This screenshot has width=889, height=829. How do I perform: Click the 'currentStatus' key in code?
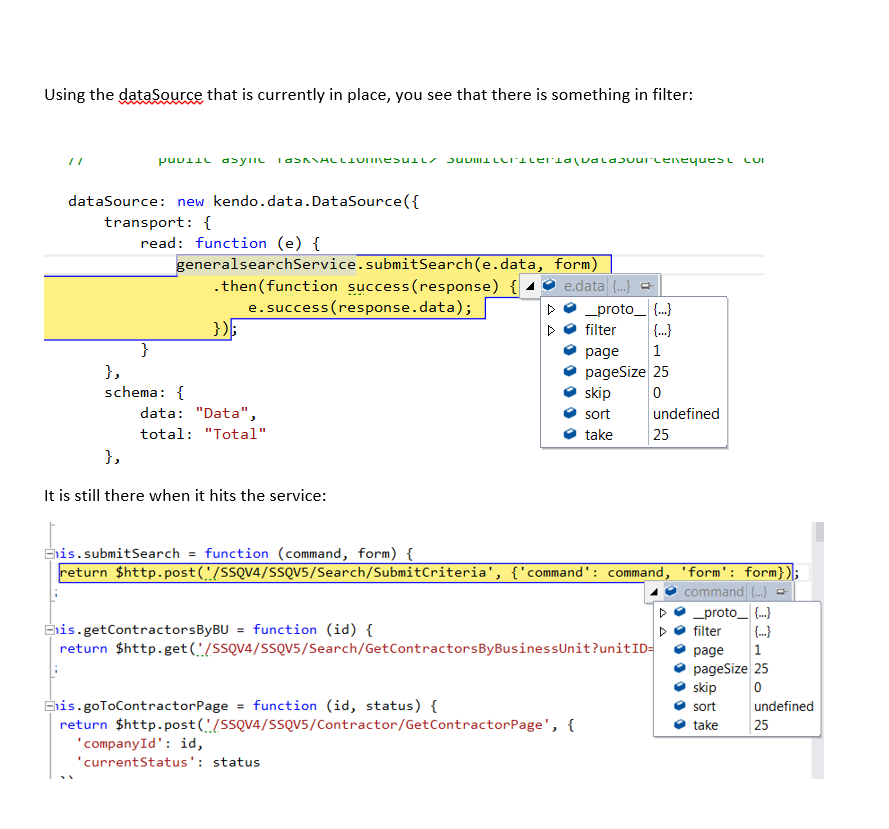point(136,763)
